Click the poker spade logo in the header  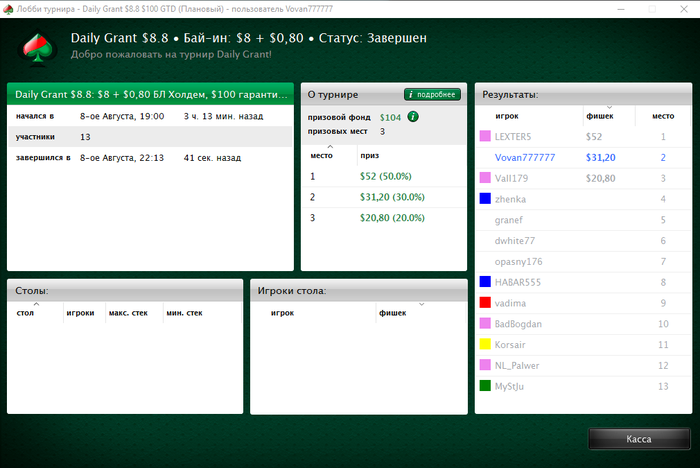pyautogui.click(x=38, y=48)
